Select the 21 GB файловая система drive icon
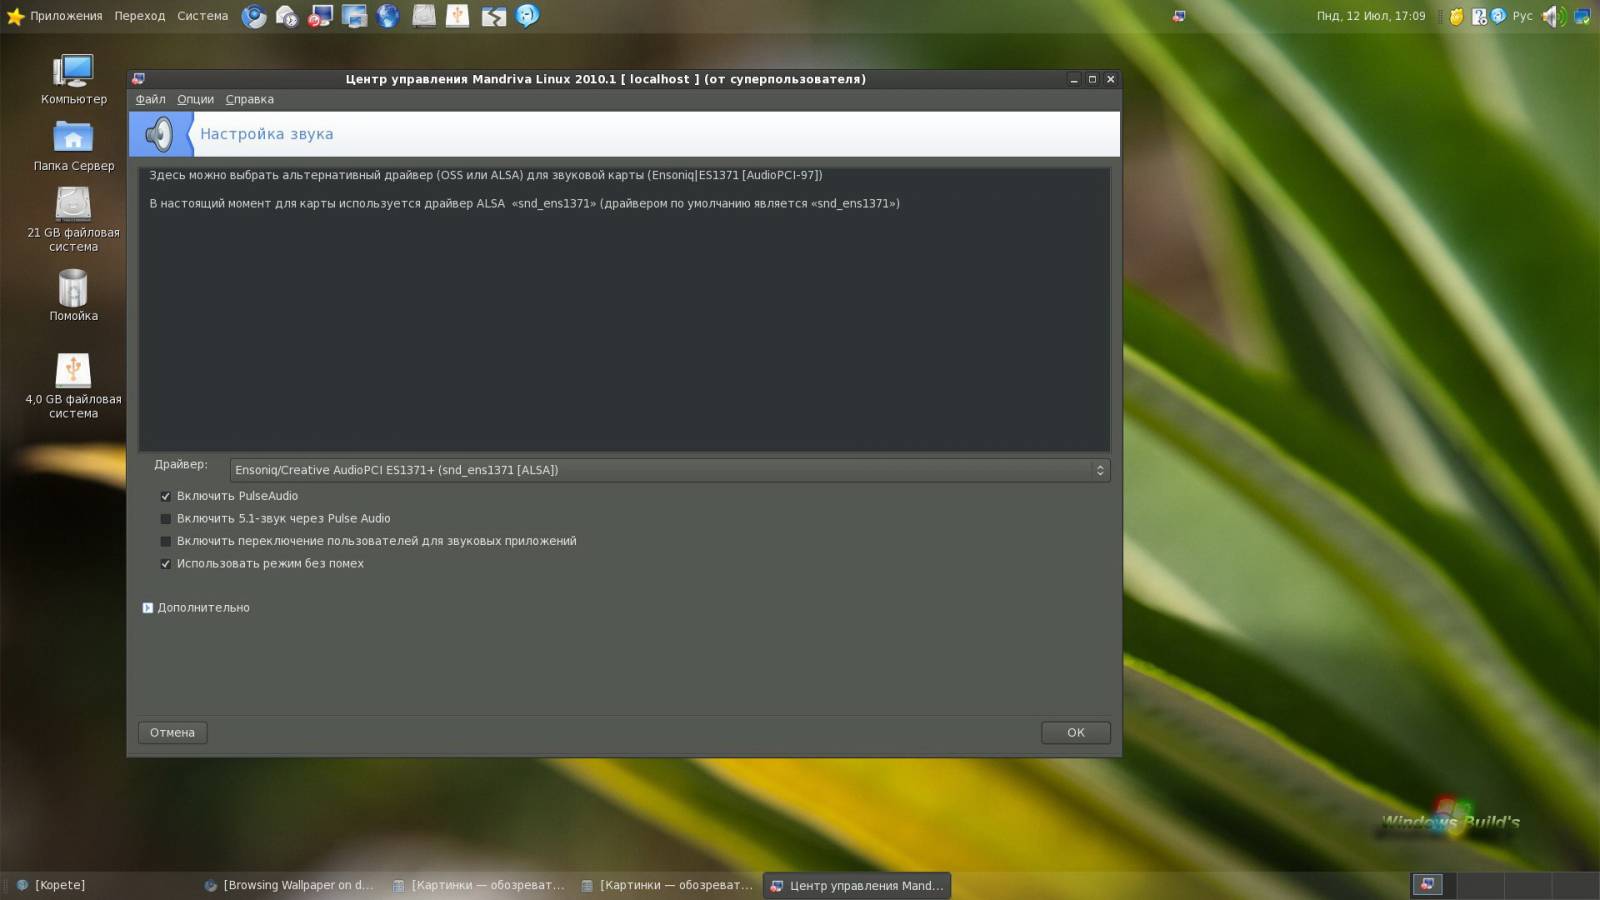Viewport: 1600px width, 900px height. click(x=73, y=220)
